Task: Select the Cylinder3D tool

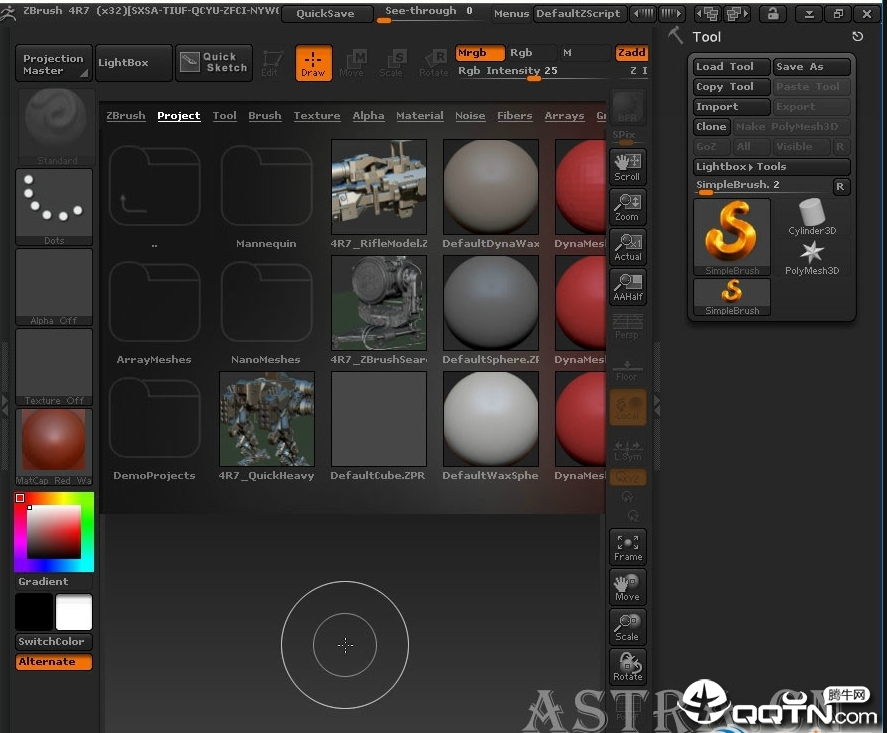Action: pyautogui.click(x=812, y=217)
